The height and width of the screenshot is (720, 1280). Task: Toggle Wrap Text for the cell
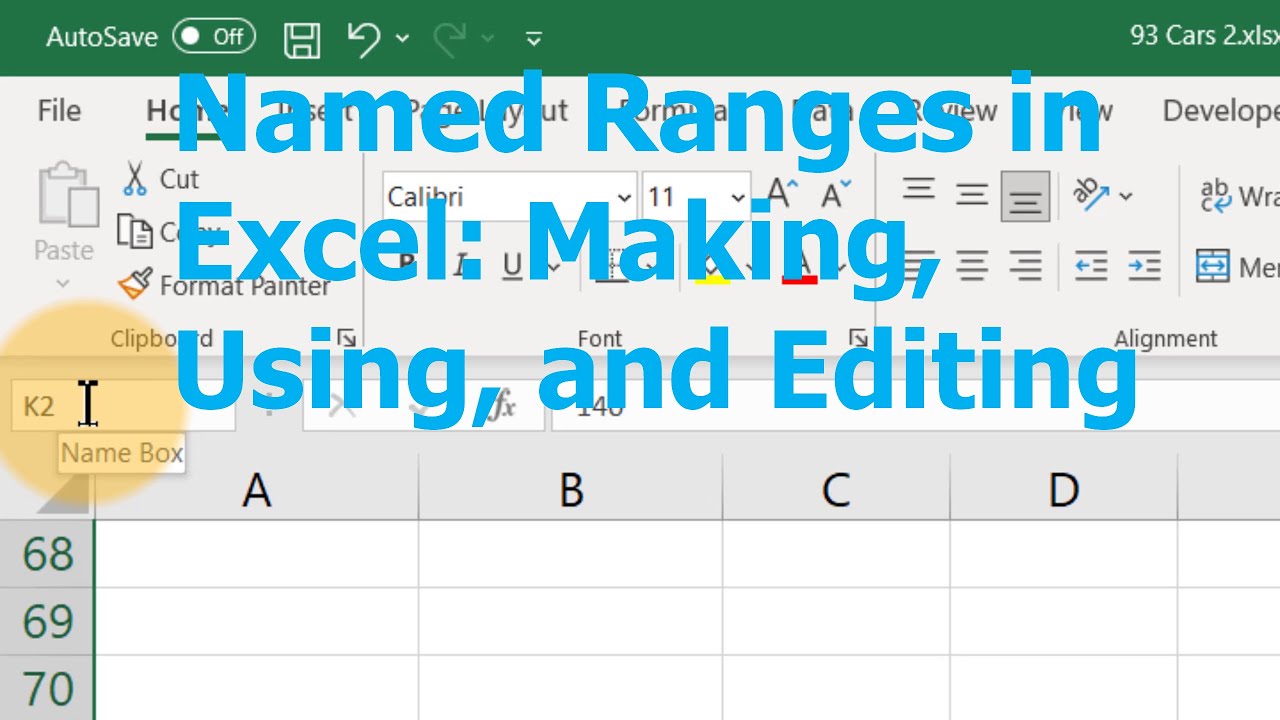(x=1238, y=196)
